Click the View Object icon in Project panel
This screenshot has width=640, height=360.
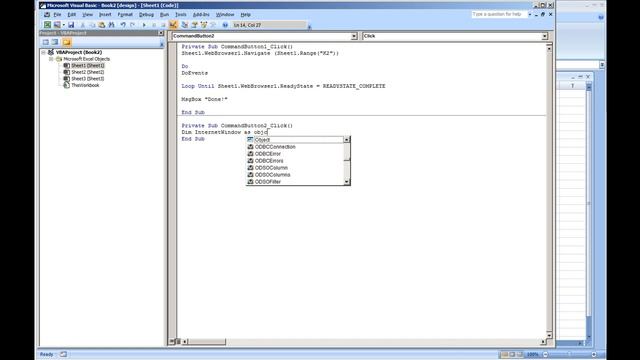coord(55,42)
